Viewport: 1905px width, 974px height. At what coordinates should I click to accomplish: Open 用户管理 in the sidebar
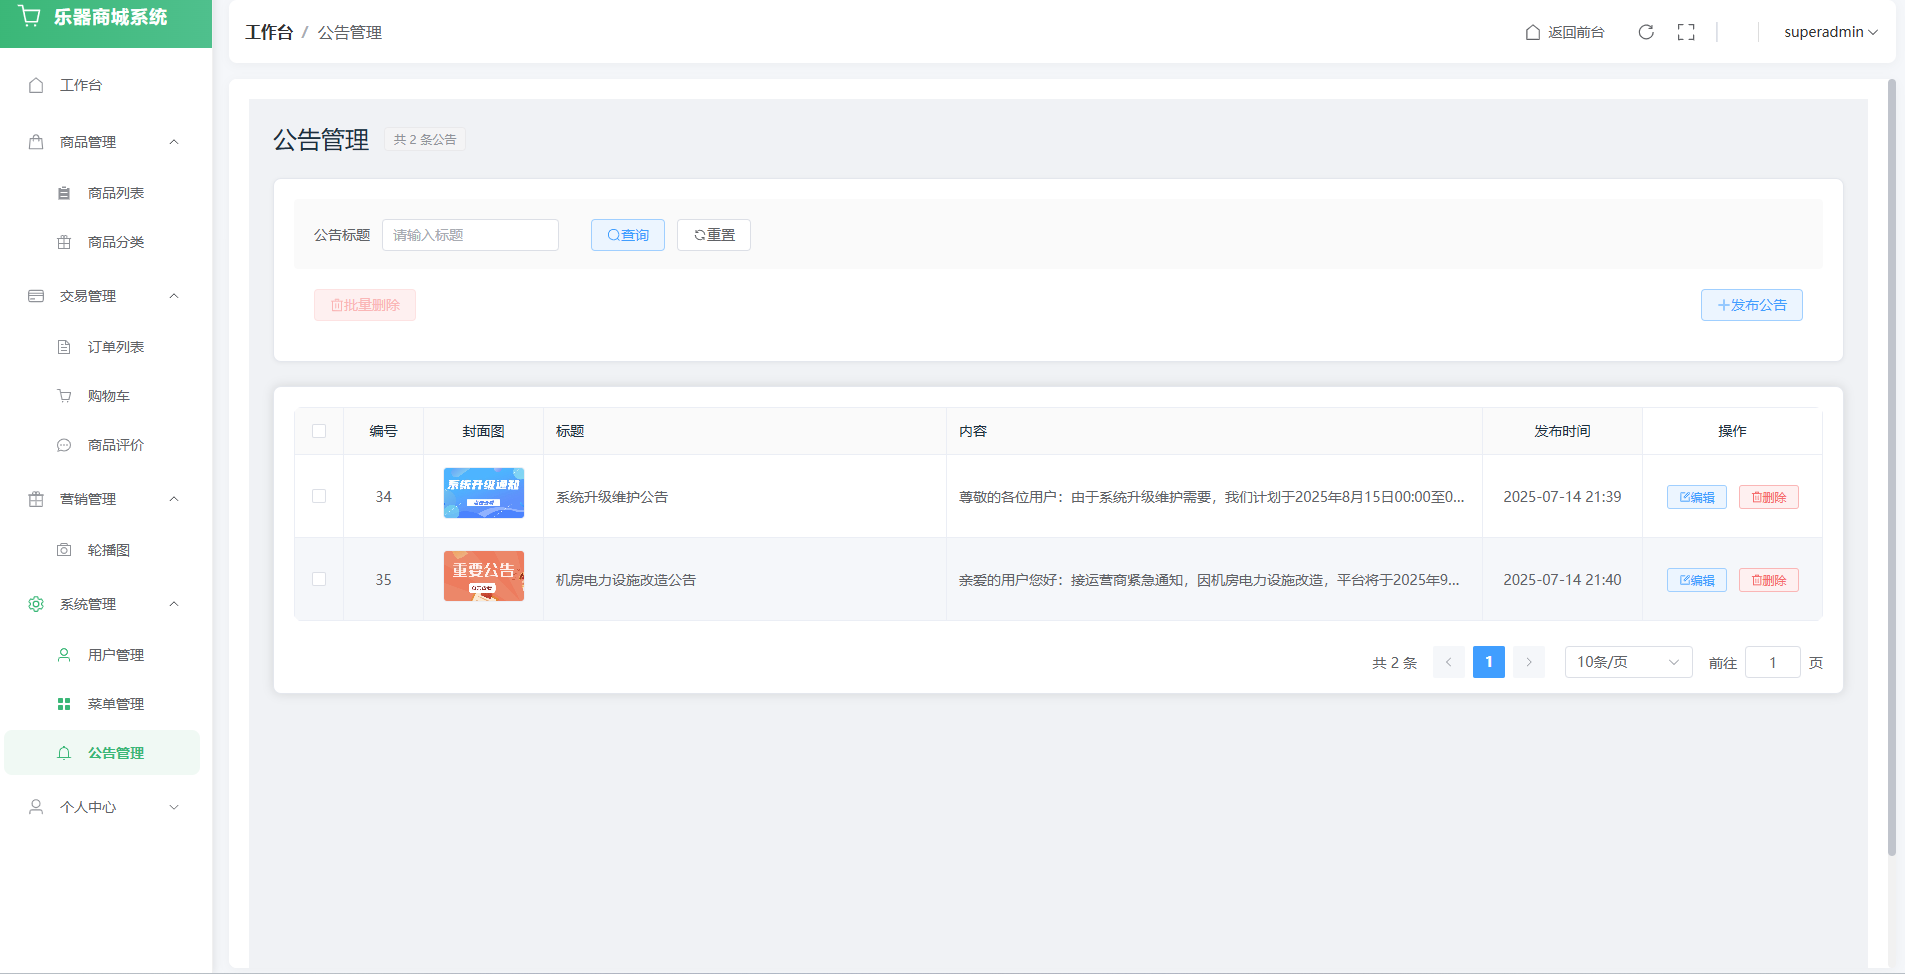click(116, 655)
